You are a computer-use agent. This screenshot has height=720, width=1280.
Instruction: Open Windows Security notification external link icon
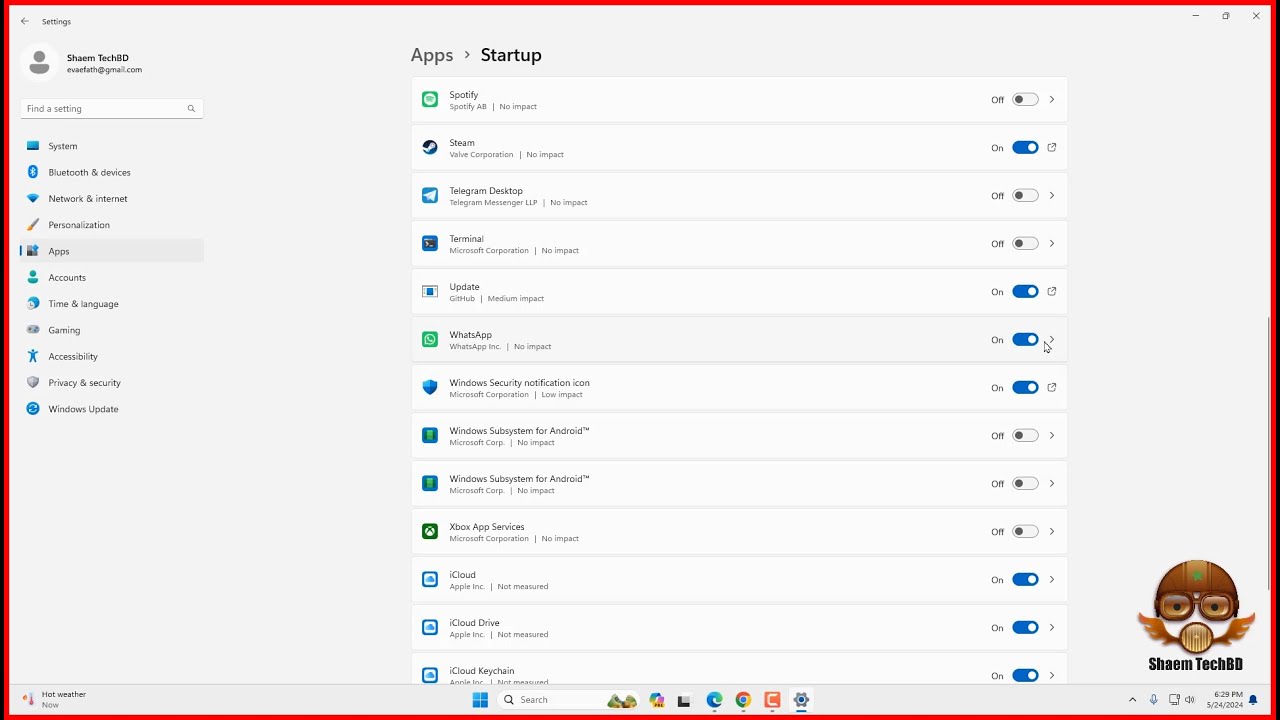[1052, 388]
